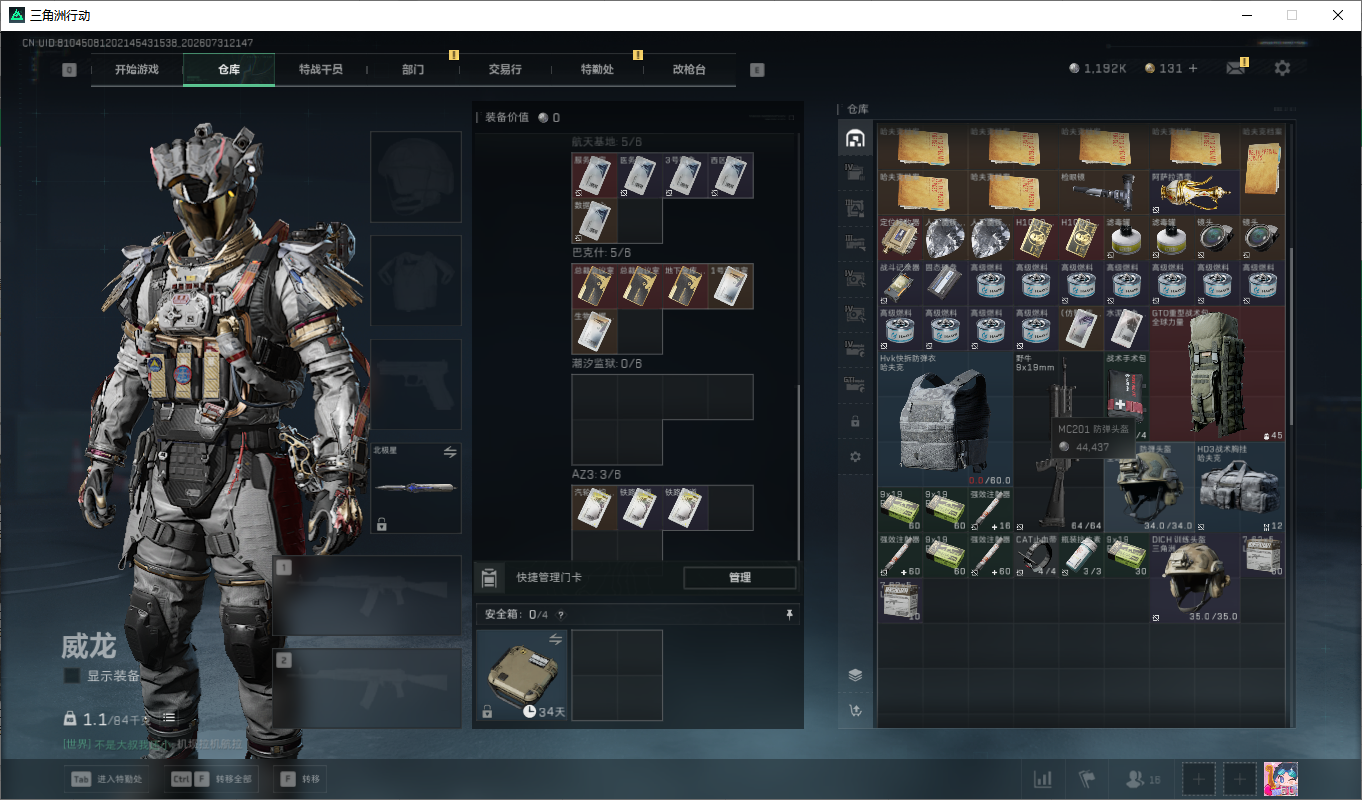1362x800 pixels.
Task: Open the 开始游戏 tab
Action: 137,70
